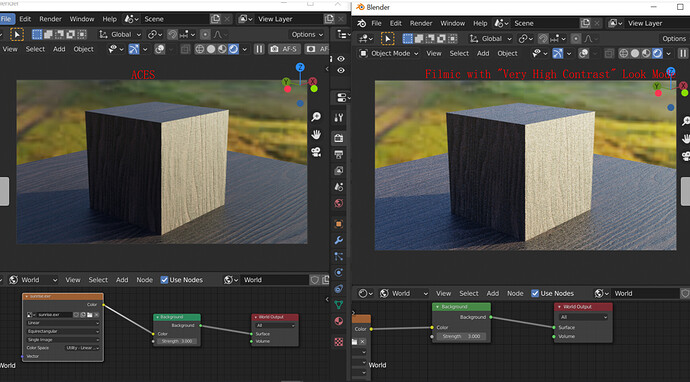Toggle the top eye visibility icon in outliner
690x382 pixels.
pyautogui.click(x=341, y=59)
